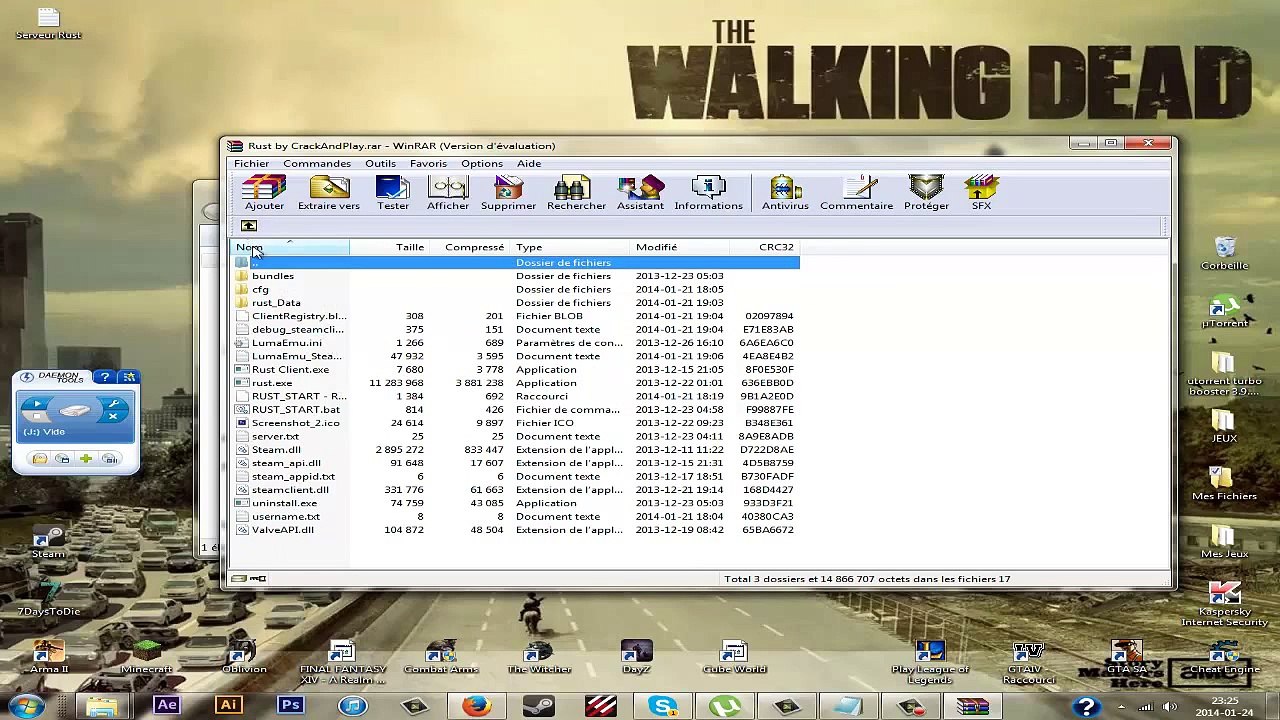1280x720 pixels.
Task: Select the Steam.dll file
Action: pyautogui.click(x=516, y=450)
